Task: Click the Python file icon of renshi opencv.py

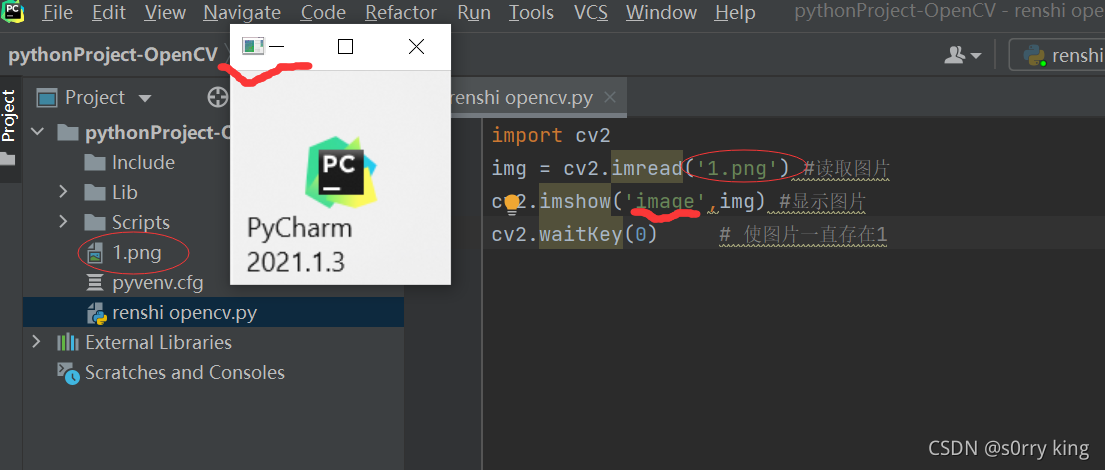Action: [x=95, y=313]
